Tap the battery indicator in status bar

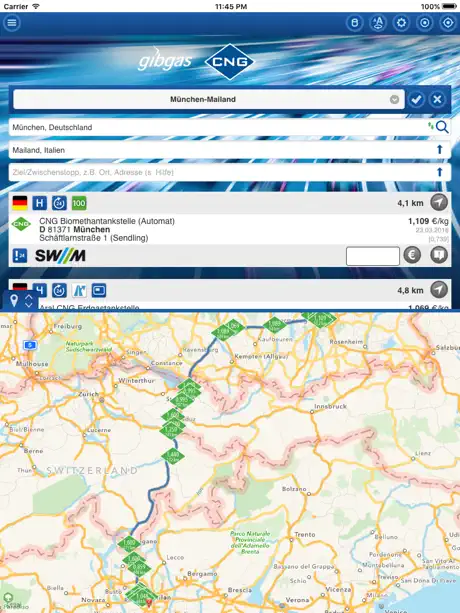tap(449, 6)
